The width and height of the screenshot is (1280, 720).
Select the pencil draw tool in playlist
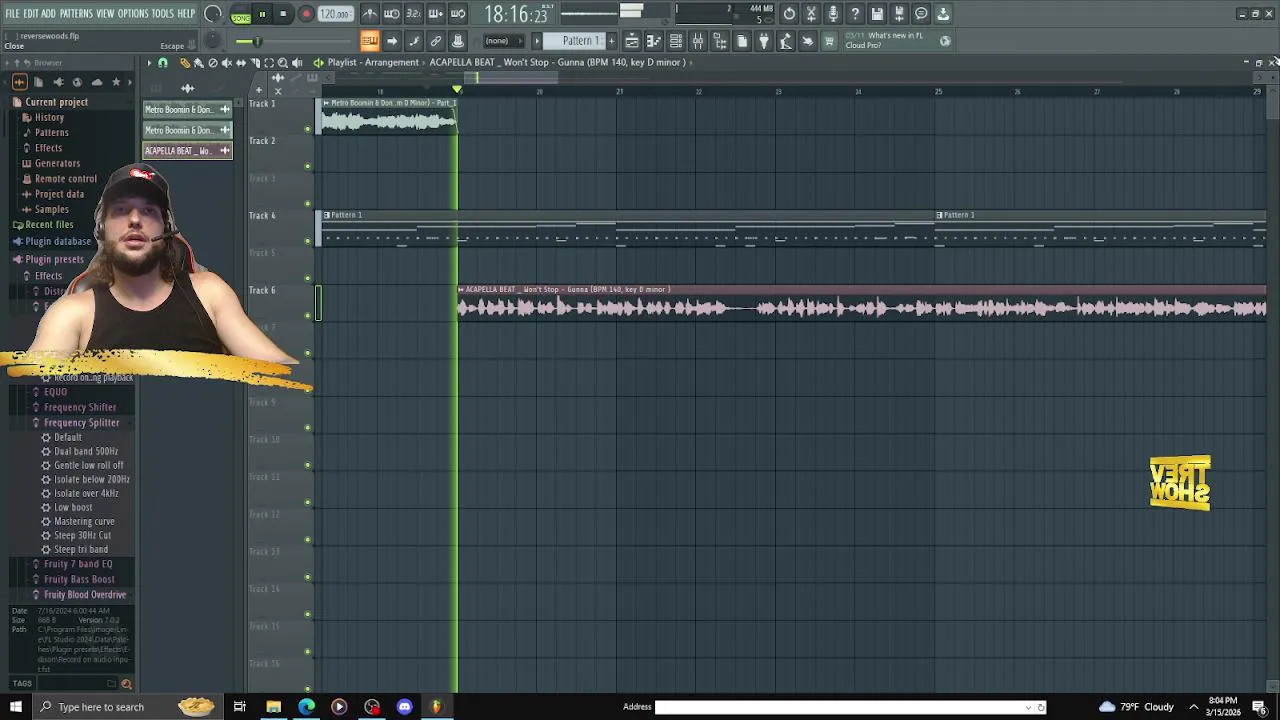coord(185,63)
